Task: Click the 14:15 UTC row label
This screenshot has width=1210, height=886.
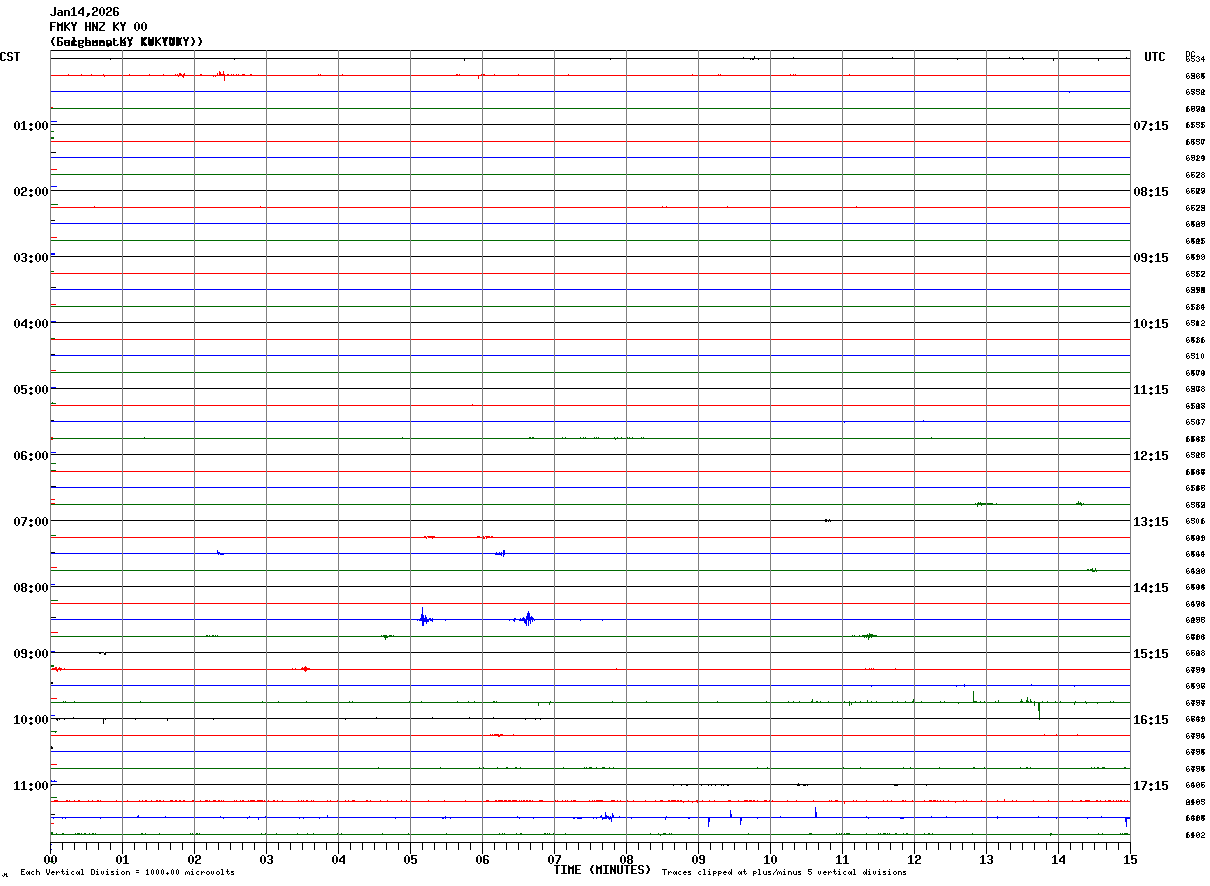Action: click(1151, 588)
